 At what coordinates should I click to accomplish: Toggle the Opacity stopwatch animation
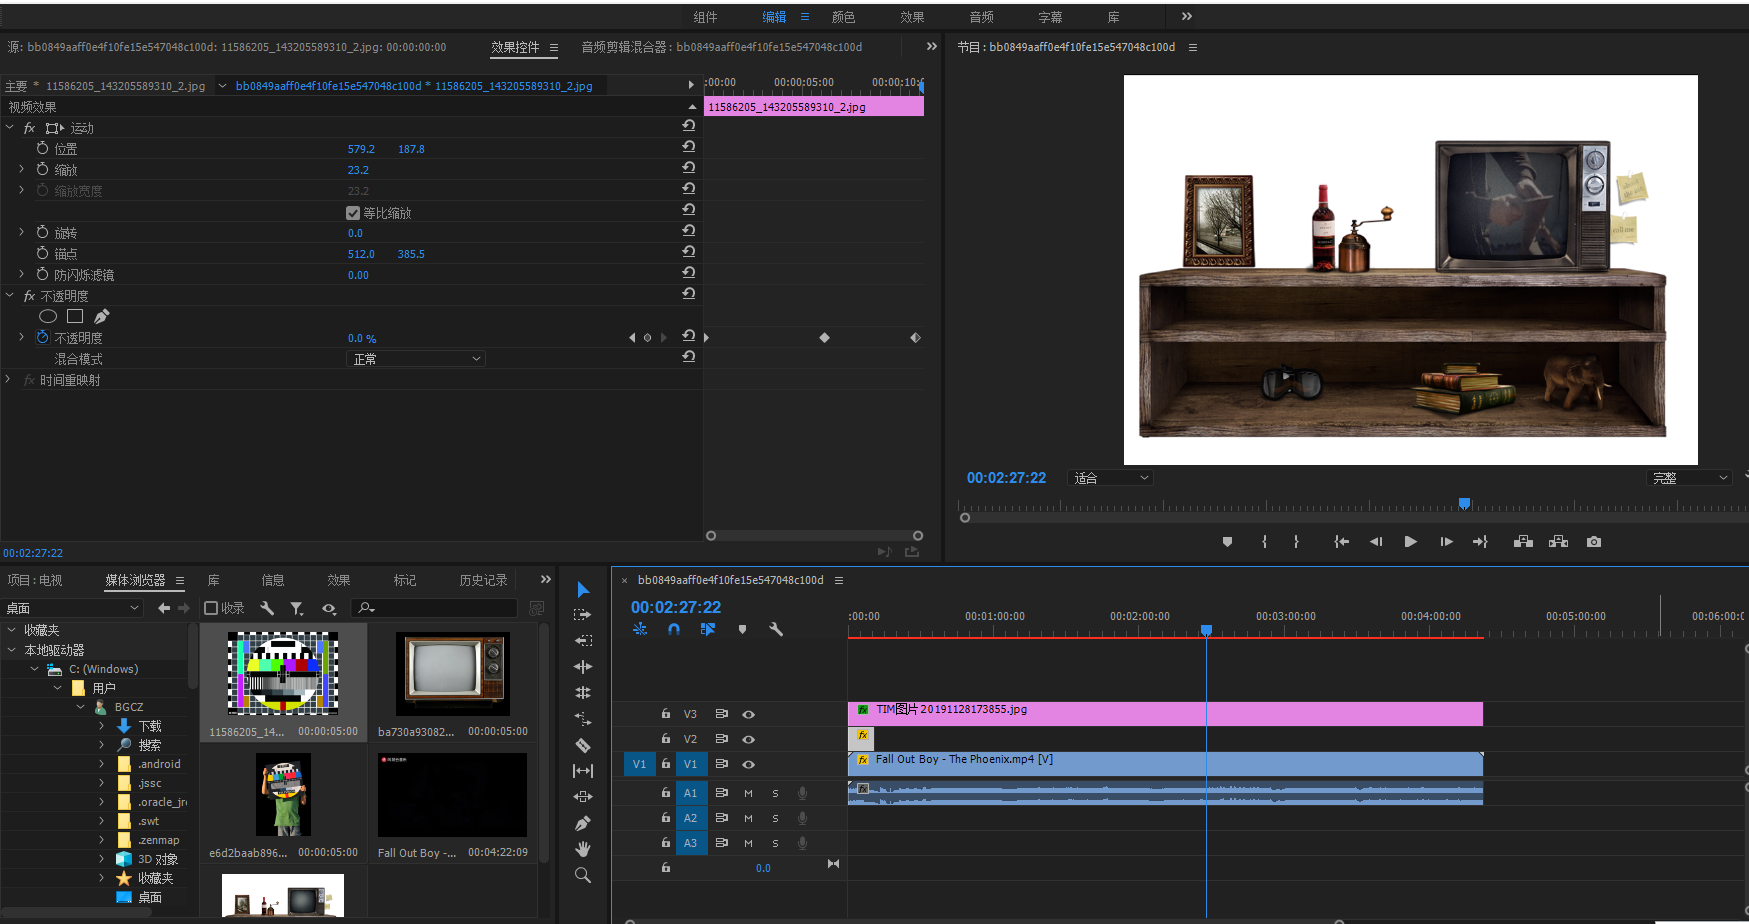point(42,338)
